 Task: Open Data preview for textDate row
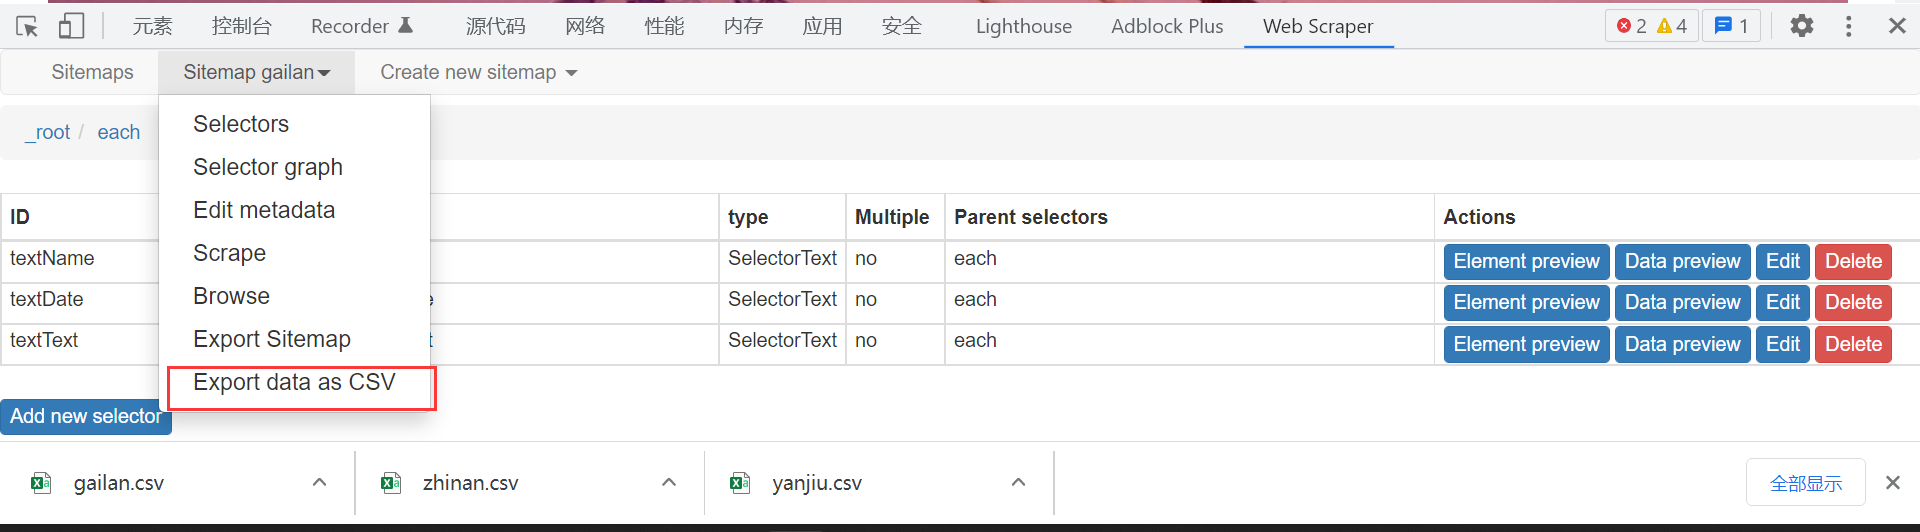[x=1682, y=302]
